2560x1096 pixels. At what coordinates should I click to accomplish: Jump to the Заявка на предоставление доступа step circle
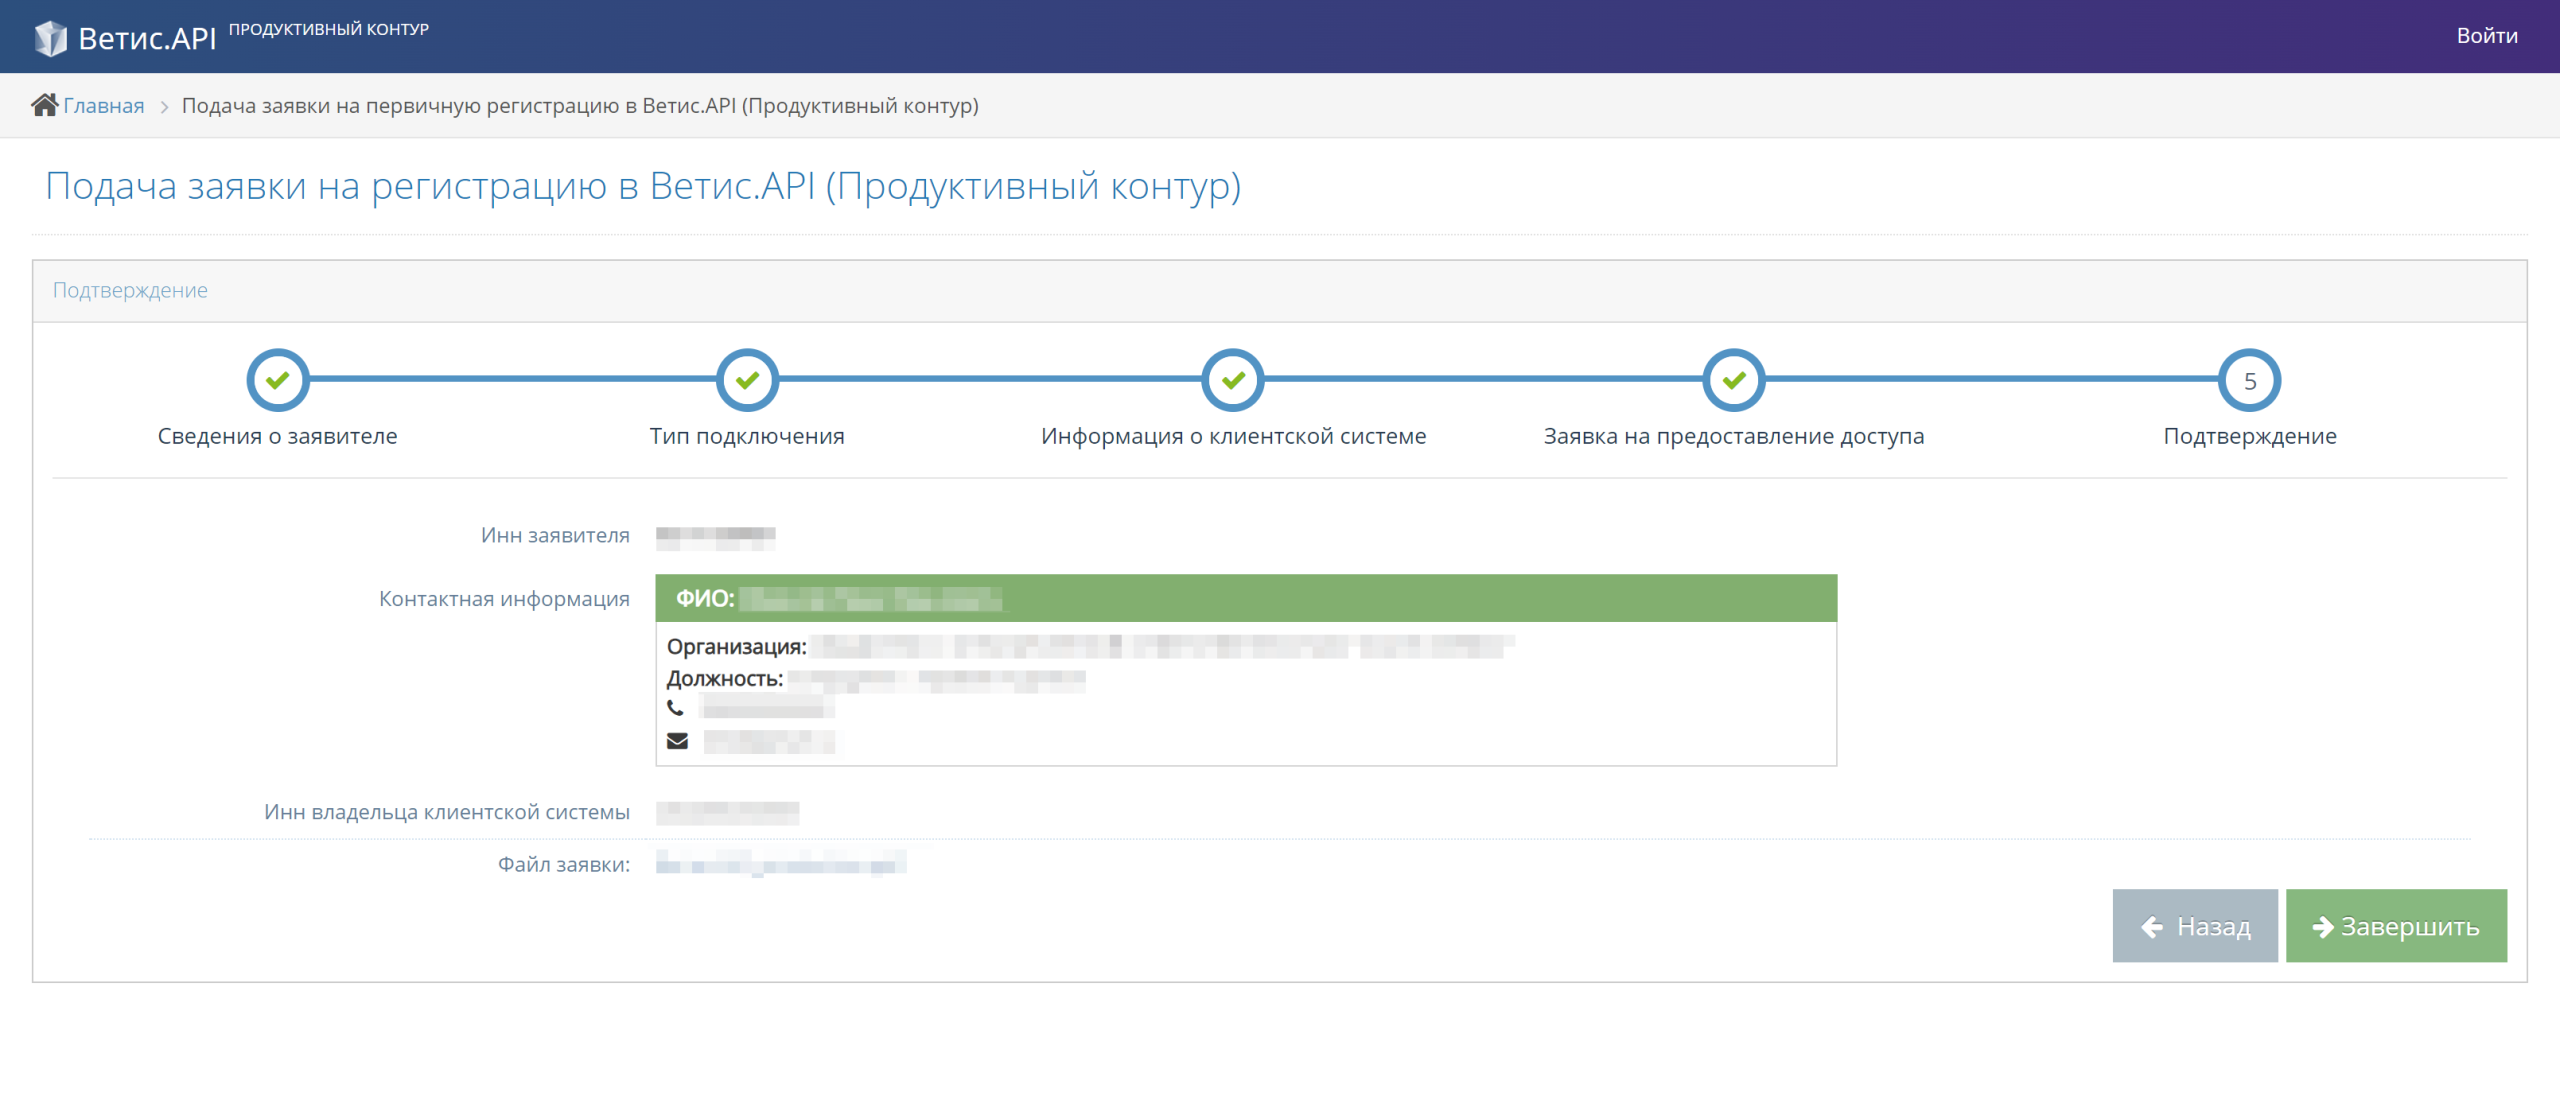(x=1734, y=380)
